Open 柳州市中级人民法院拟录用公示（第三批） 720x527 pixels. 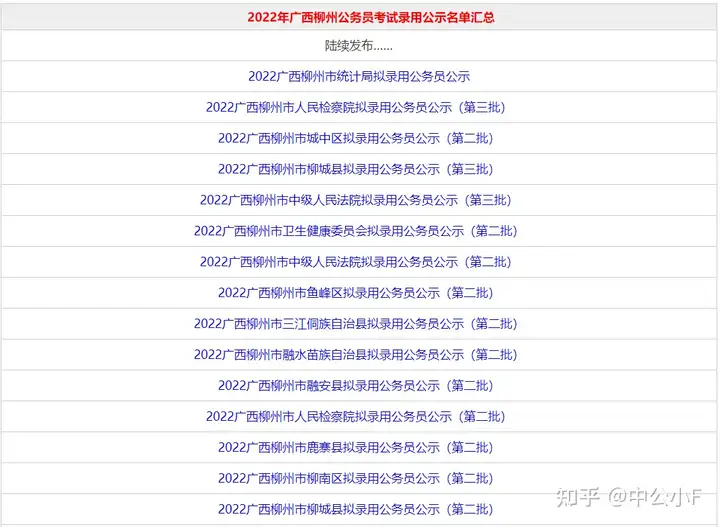point(355,200)
